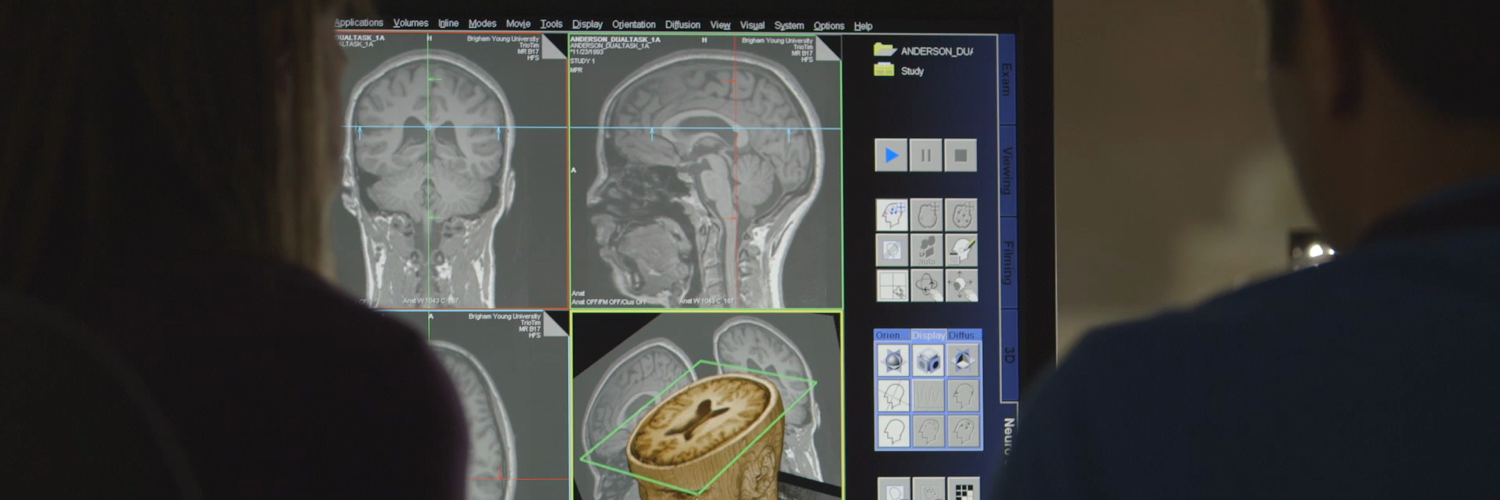Start movie playback with the blue play button
Viewport: 1500px width, 500px height.
click(891, 155)
